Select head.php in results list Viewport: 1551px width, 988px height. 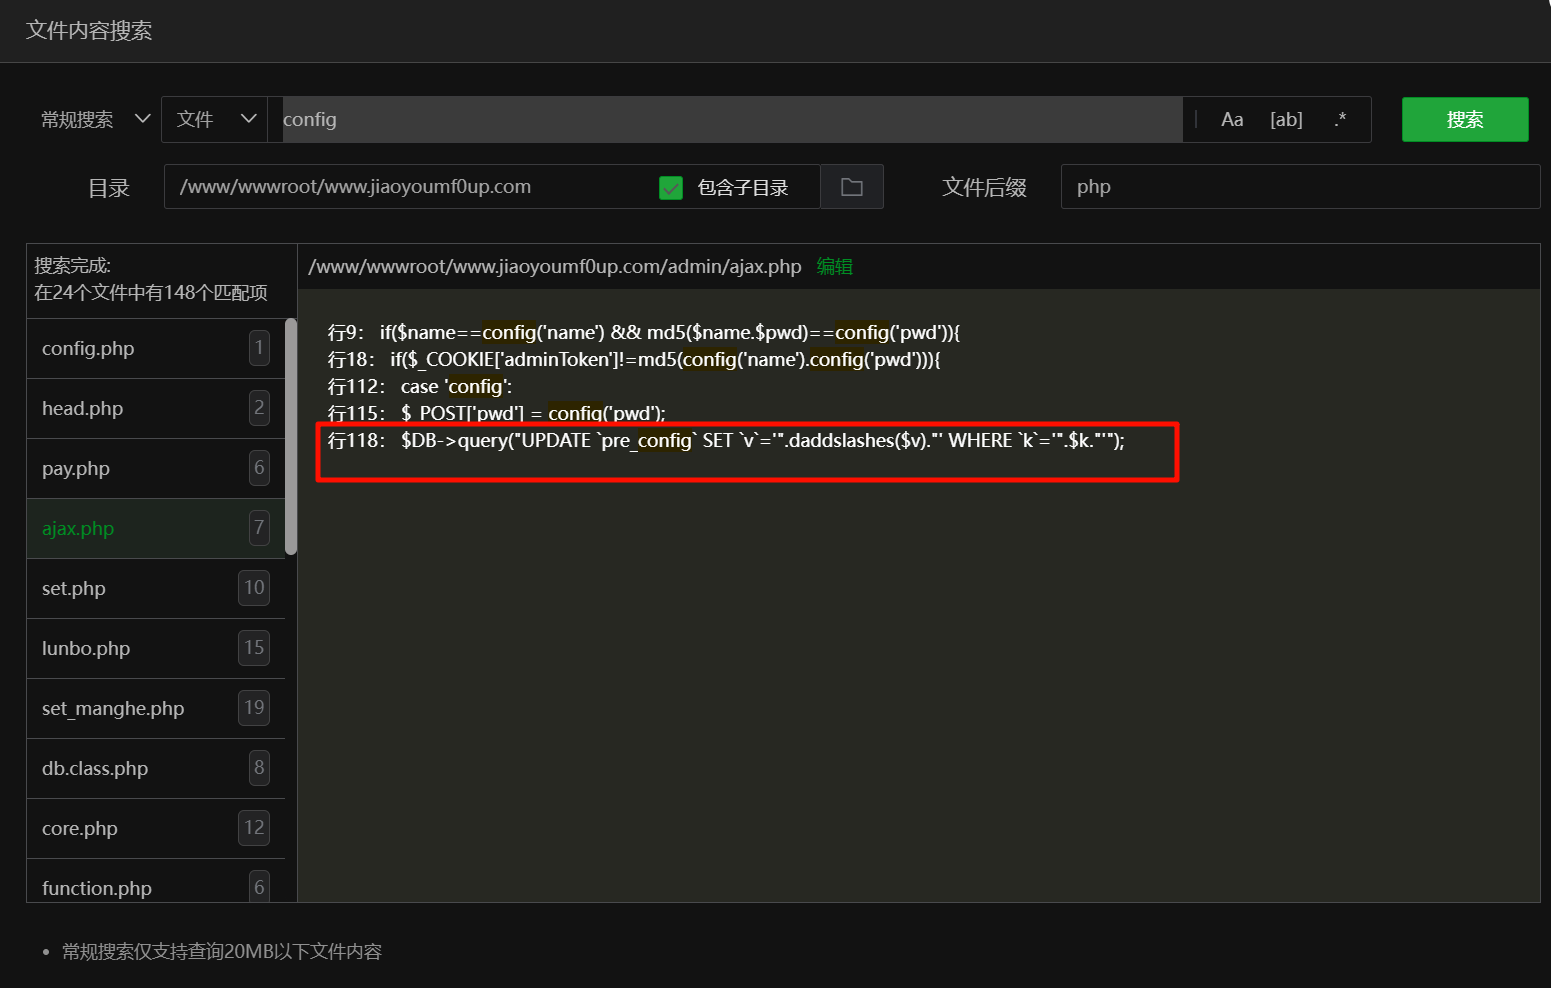[x=83, y=409]
